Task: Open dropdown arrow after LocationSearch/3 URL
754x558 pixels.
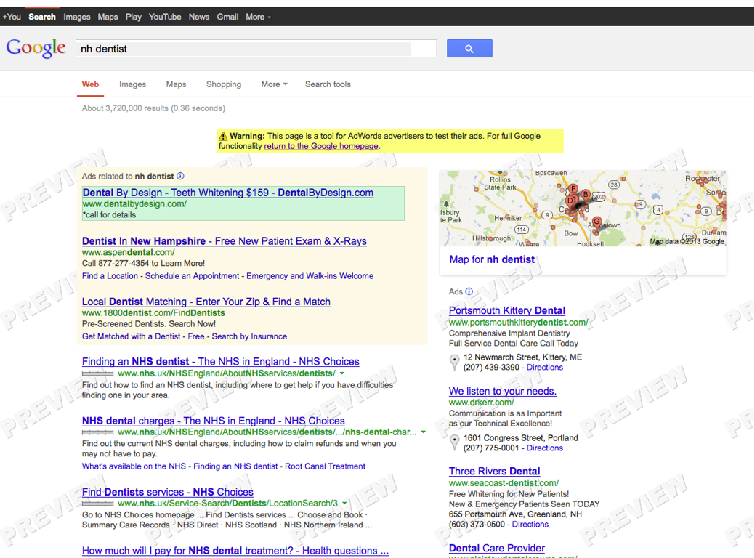Action: pos(345,503)
